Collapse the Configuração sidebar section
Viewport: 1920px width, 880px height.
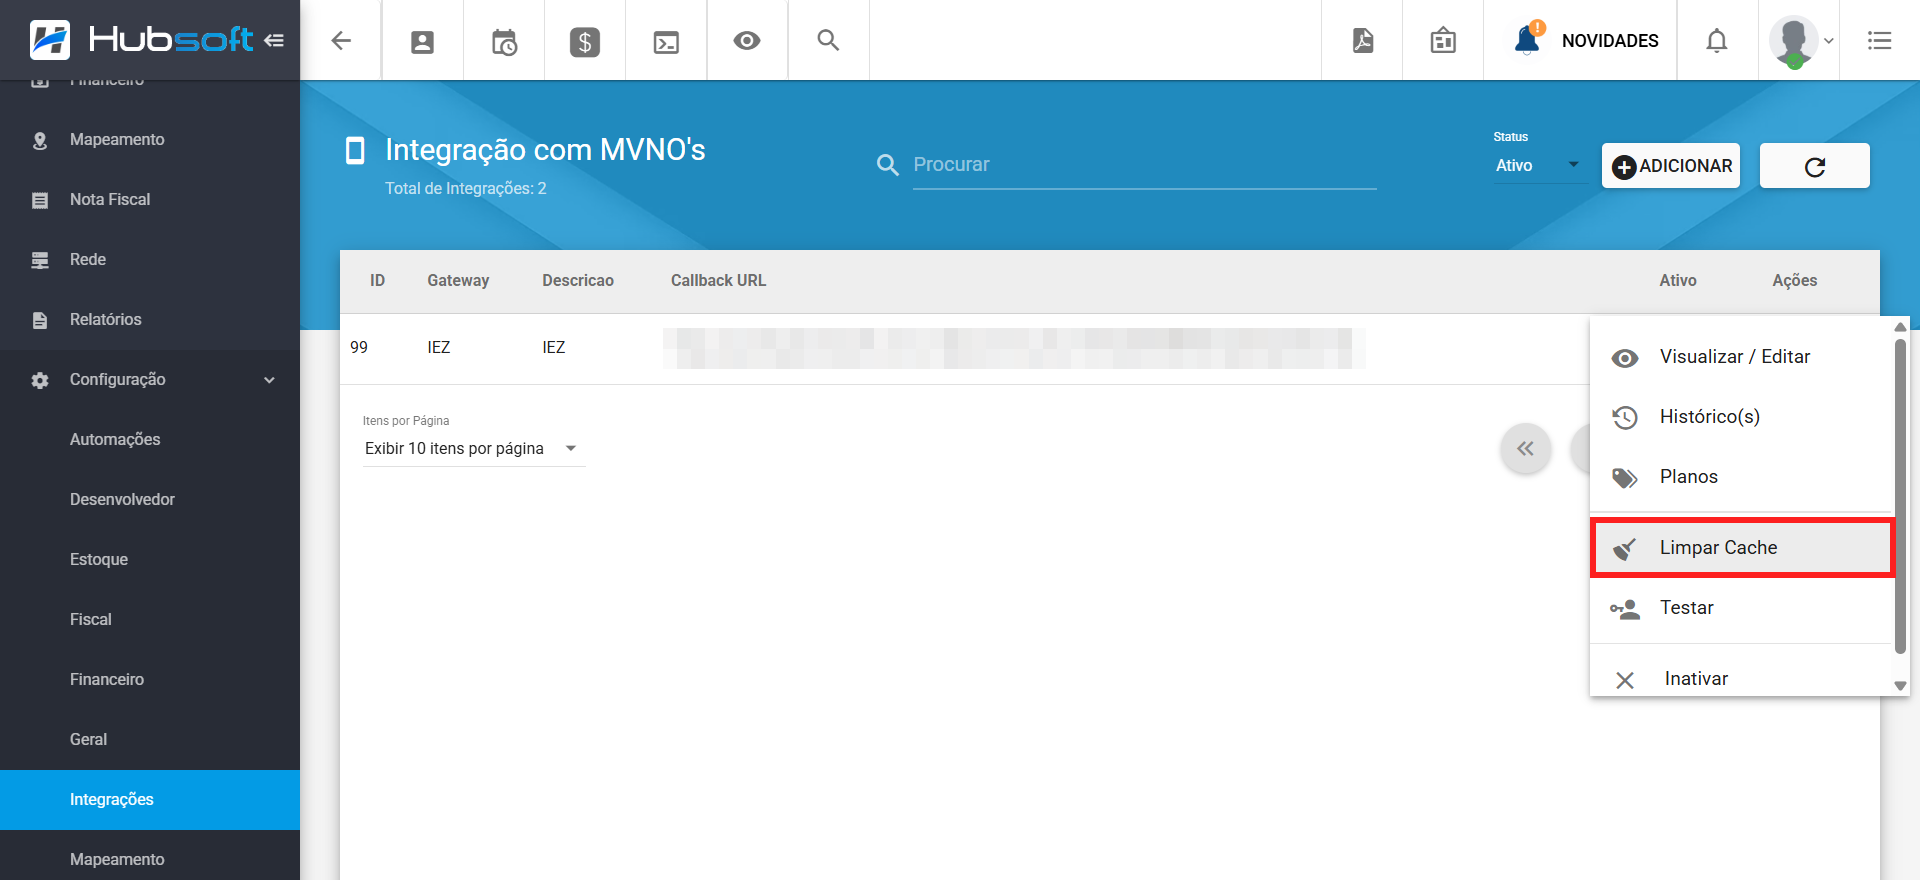(x=269, y=380)
